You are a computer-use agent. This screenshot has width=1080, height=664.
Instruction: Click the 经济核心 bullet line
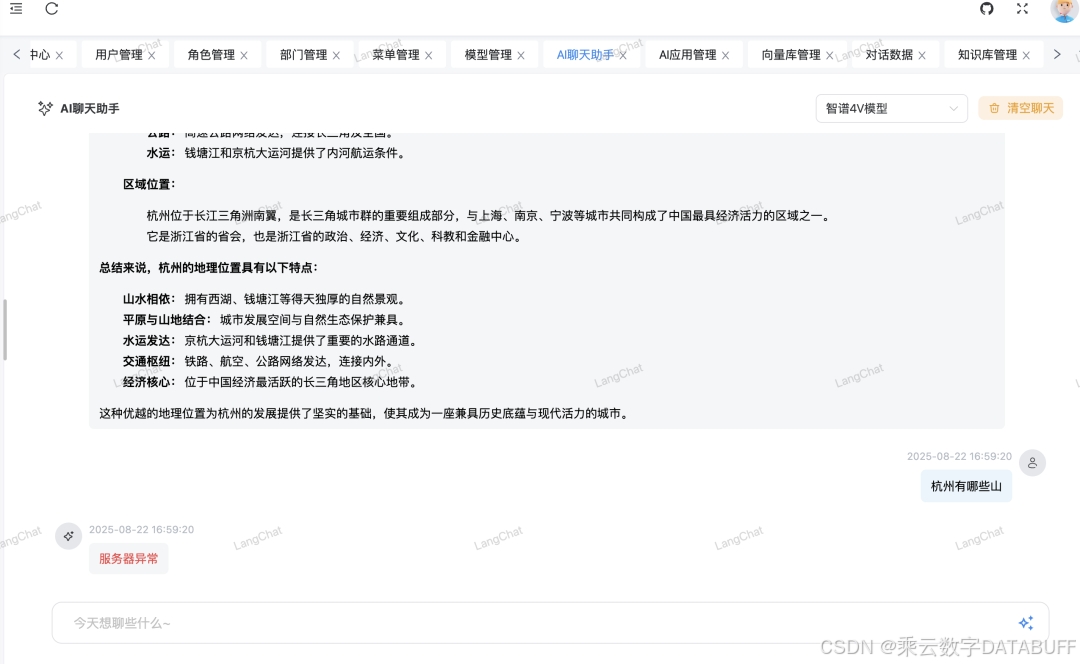pos(271,382)
